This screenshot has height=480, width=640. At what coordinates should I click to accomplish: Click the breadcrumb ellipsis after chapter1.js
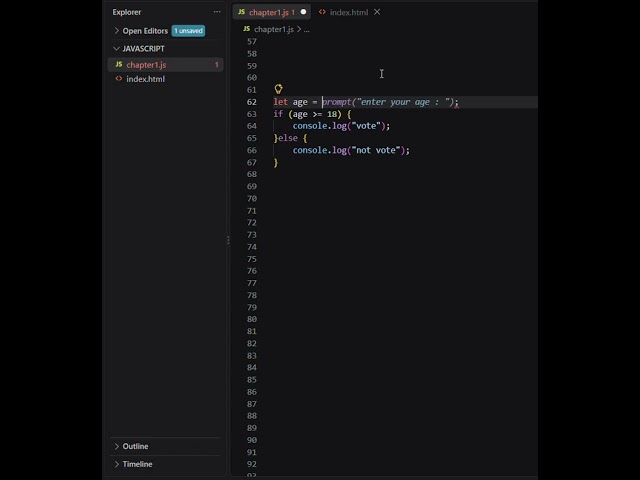coord(307,29)
